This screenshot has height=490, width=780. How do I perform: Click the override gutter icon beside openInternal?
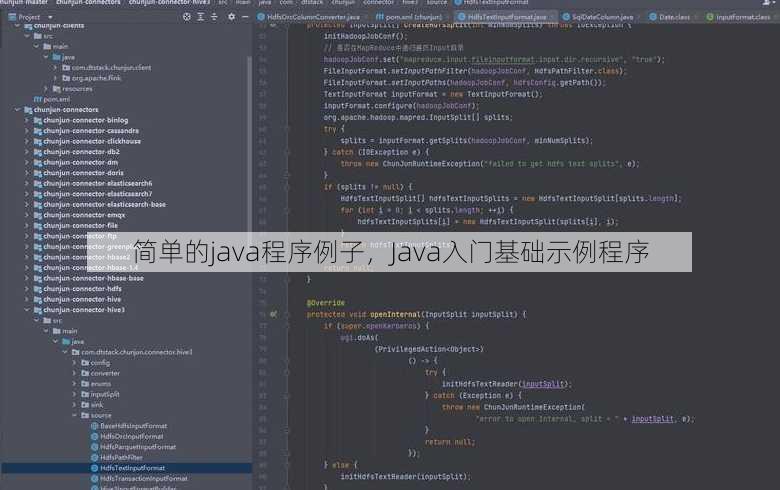click(273, 314)
